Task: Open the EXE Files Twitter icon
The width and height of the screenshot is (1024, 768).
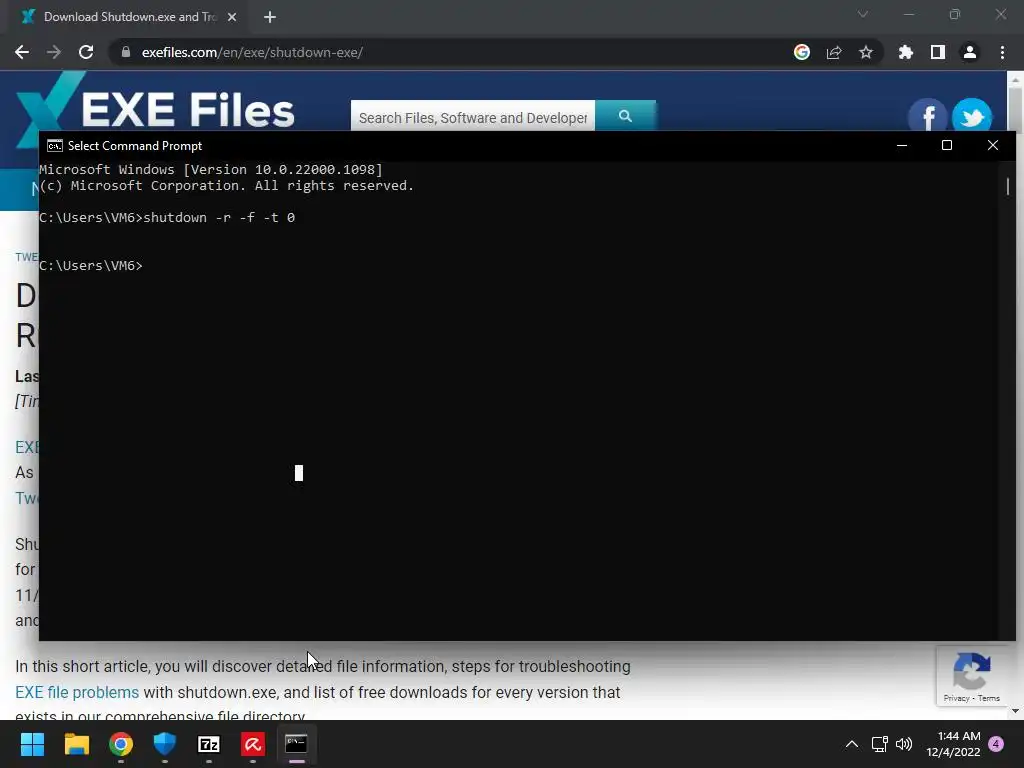Action: click(972, 118)
